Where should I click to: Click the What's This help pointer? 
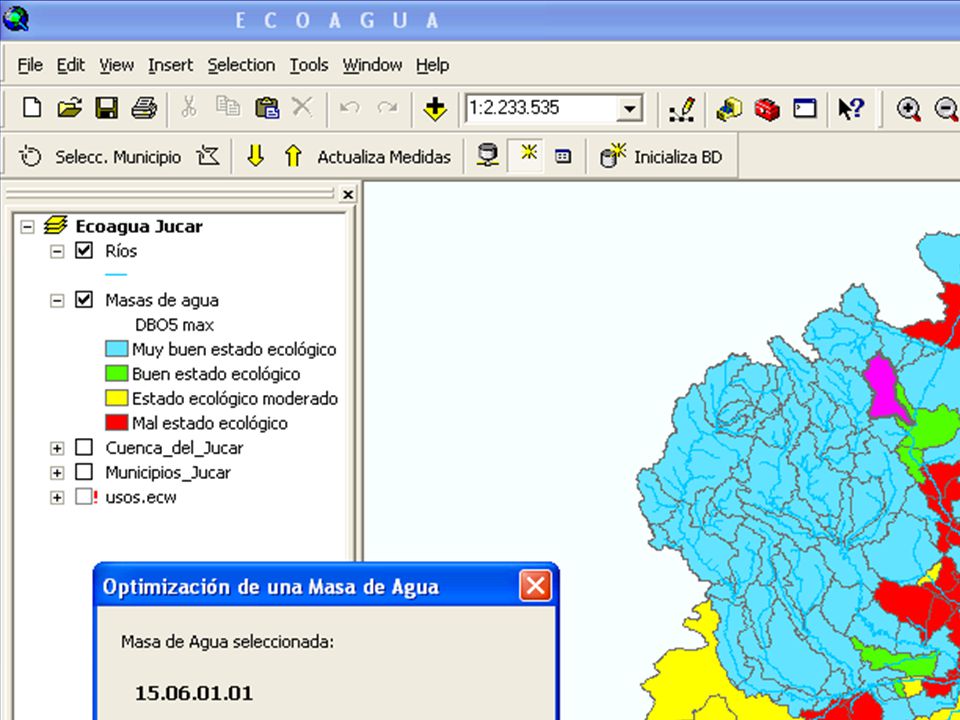pyautogui.click(x=850, y=108)
